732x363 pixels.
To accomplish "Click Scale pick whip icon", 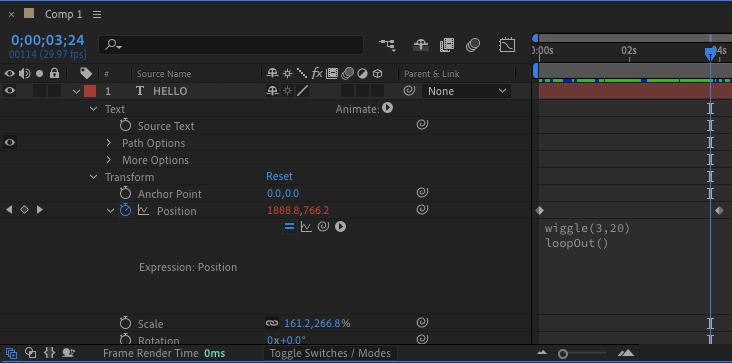I will point(422,322).
